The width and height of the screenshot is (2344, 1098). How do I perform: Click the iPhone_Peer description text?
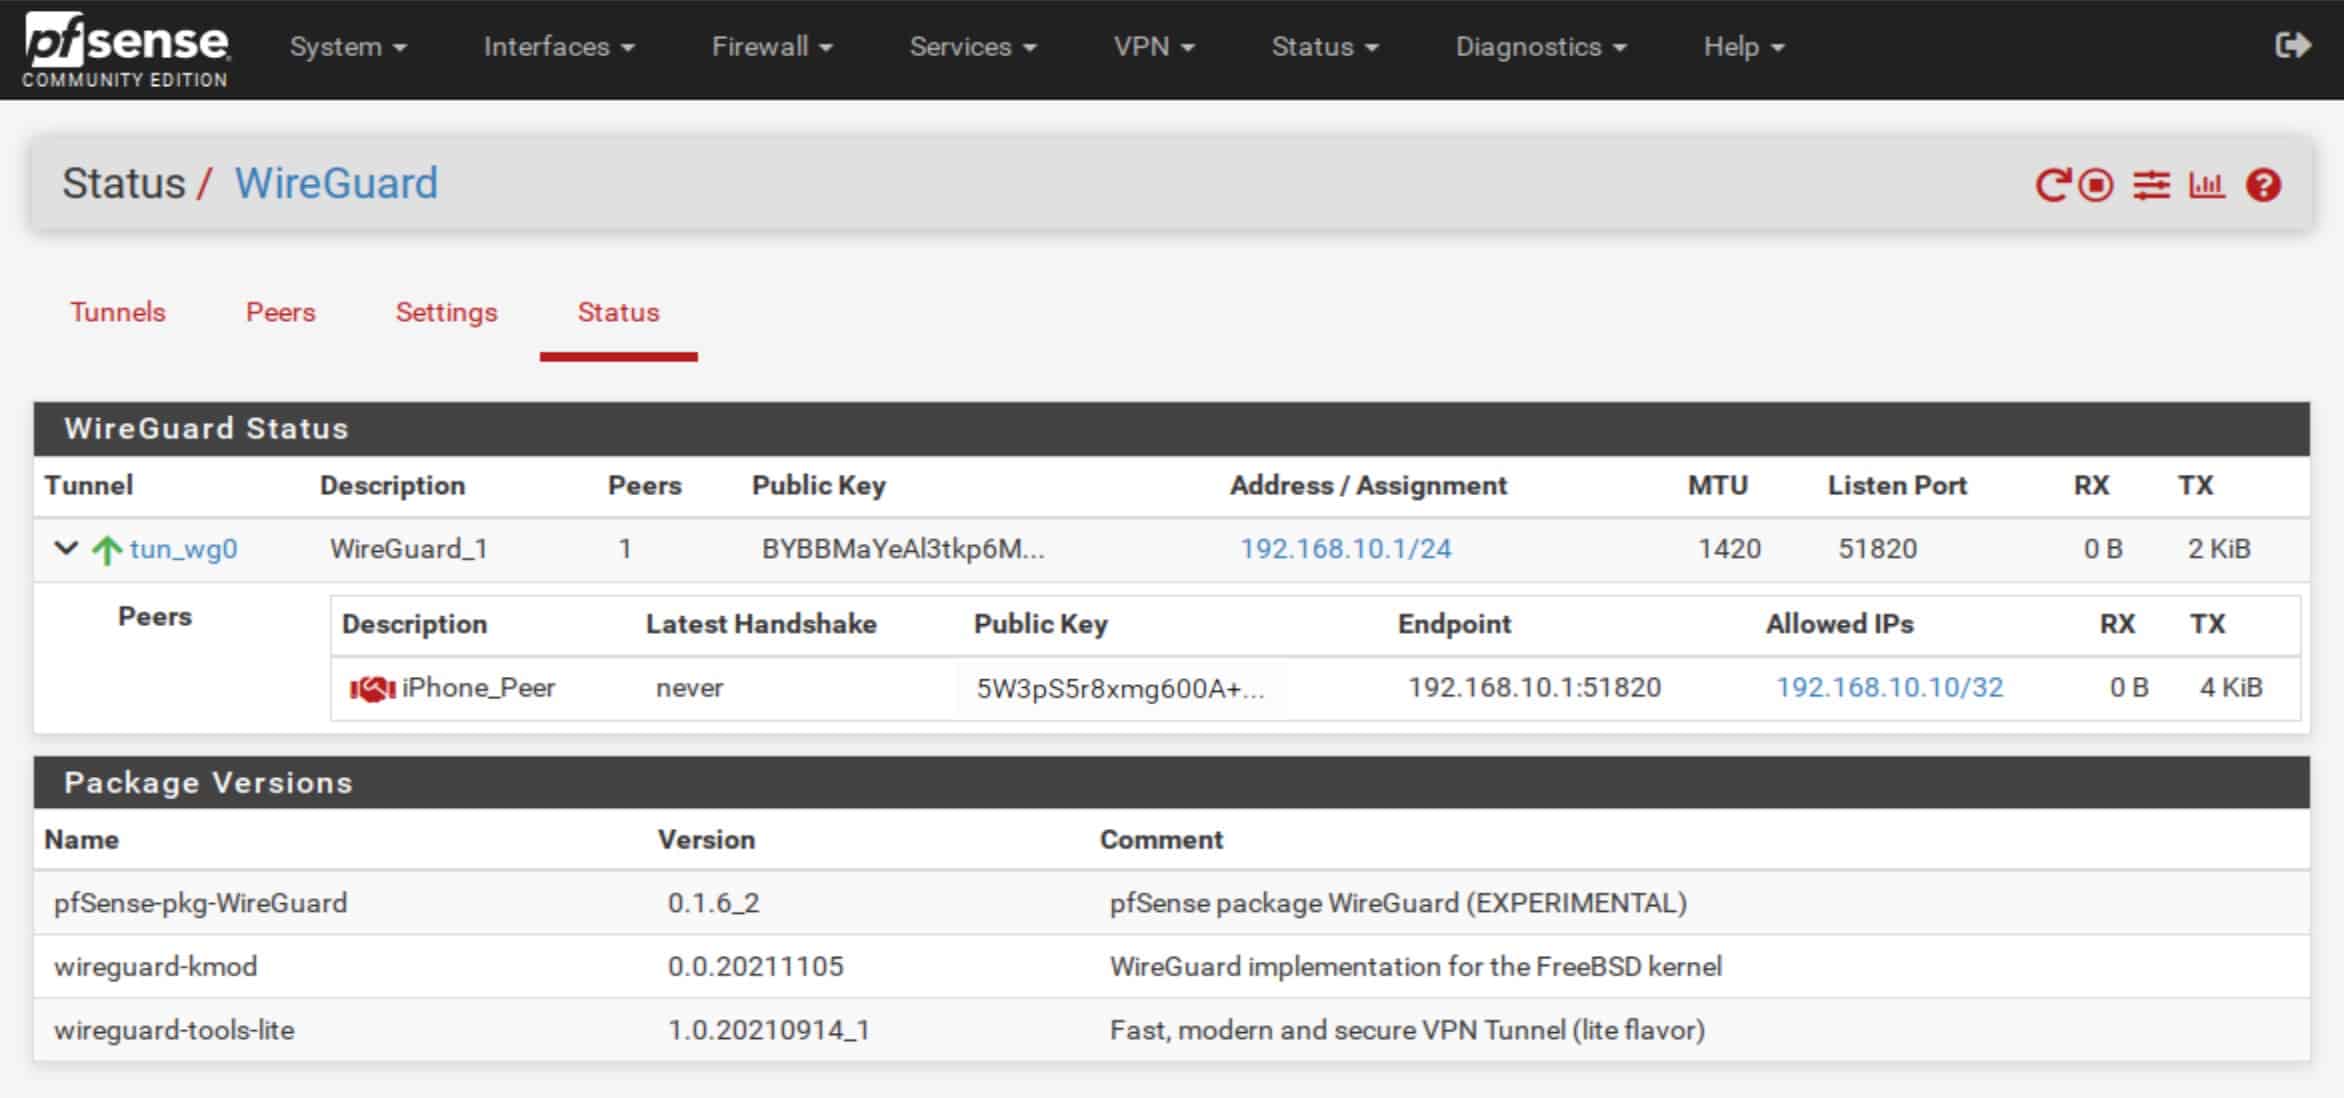(x=479, y=688)
